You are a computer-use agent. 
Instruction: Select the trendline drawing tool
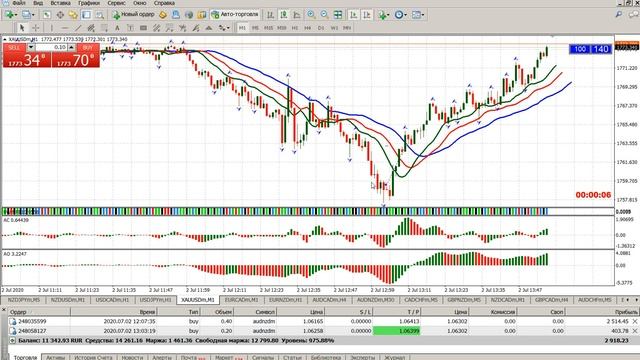(x=78, y=28)
